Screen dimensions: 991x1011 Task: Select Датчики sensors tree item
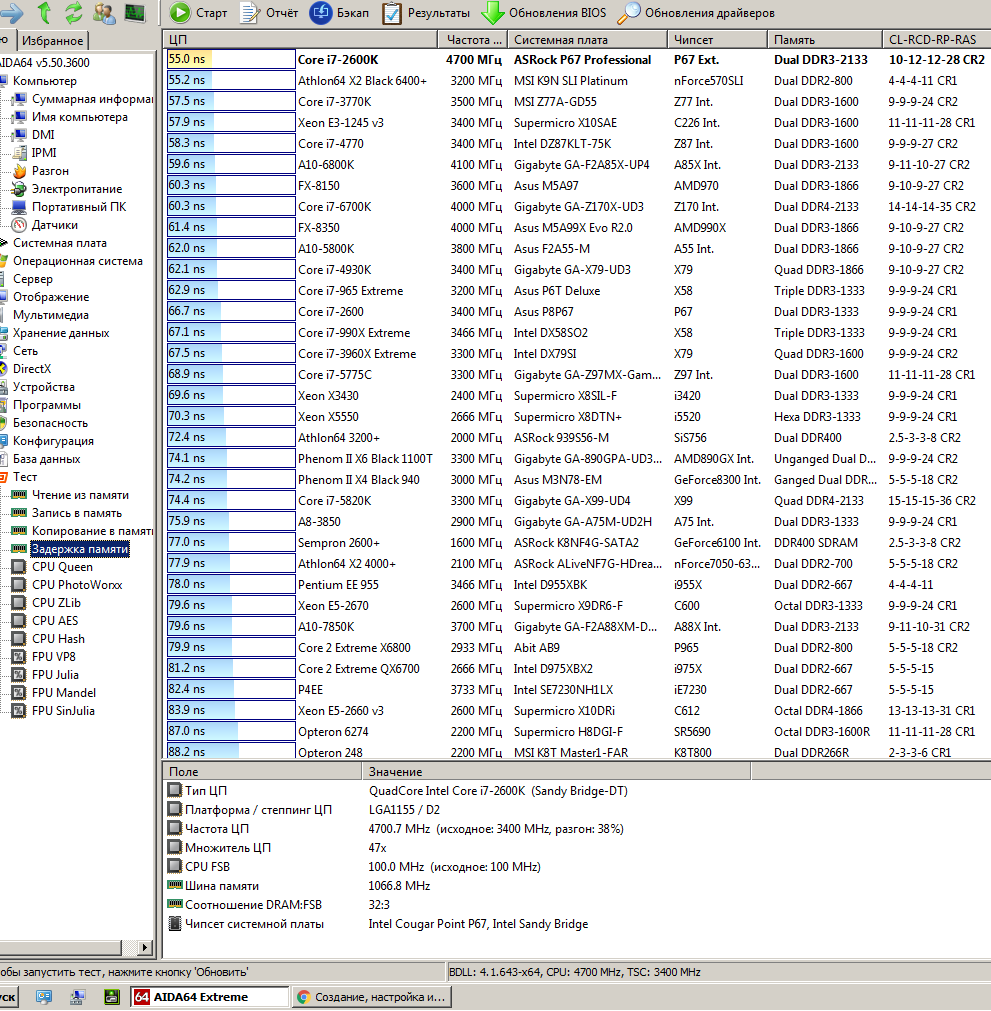tap(46, 225)
